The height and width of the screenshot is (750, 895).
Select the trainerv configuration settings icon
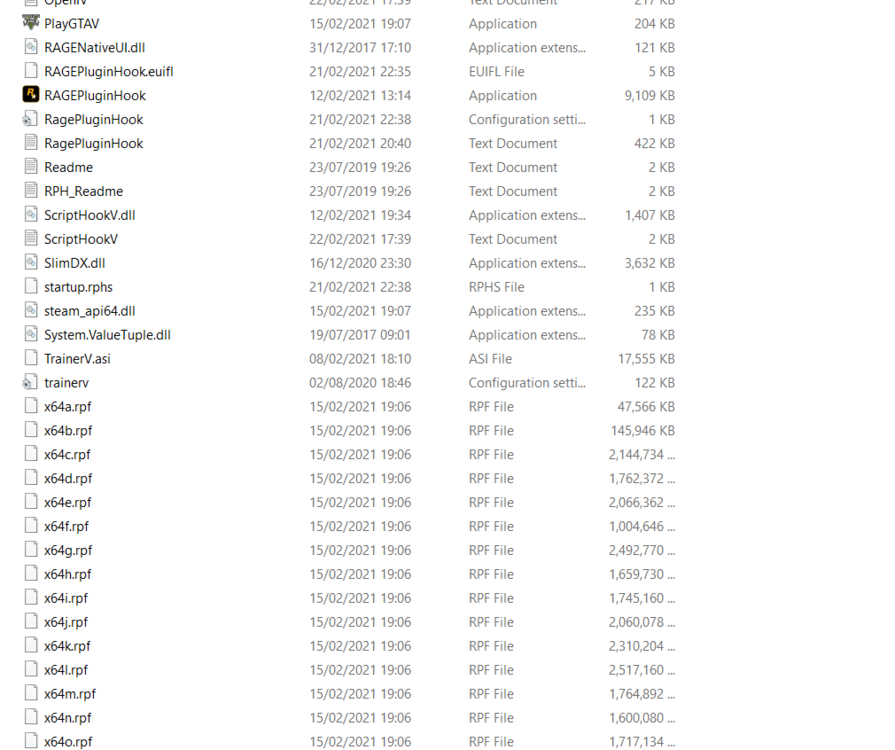point(30,382)
